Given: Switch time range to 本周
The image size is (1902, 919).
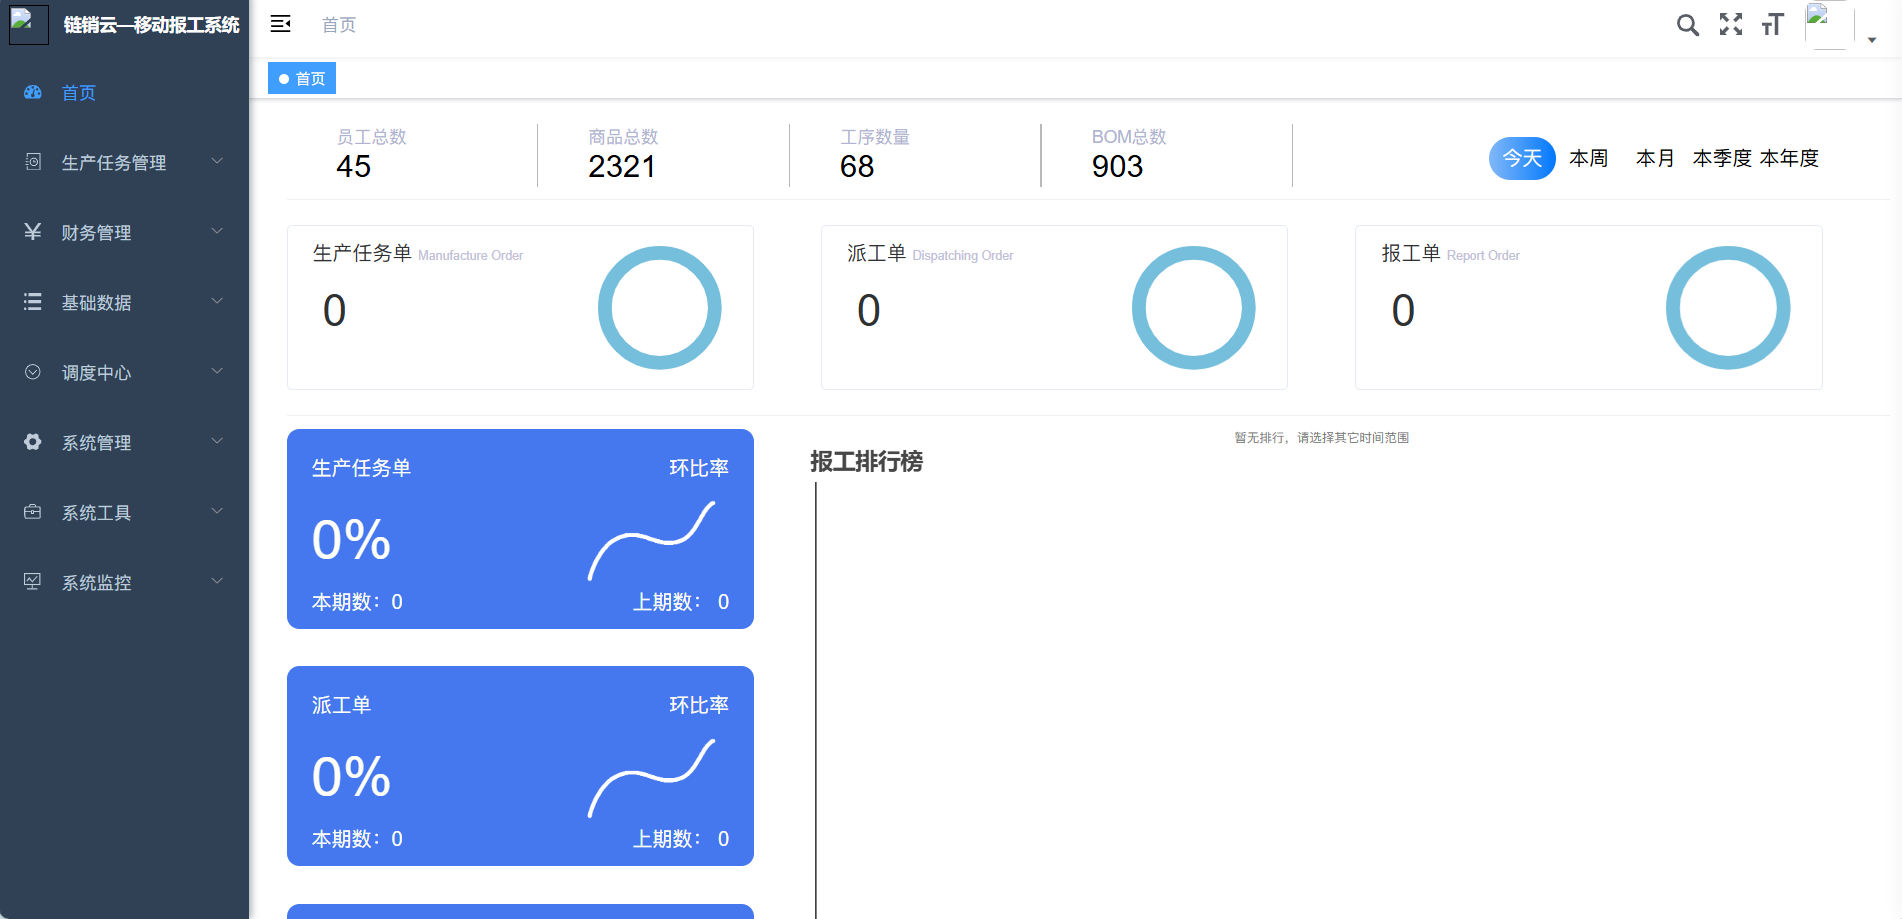Looking at the screenshot, I should [1588, 158].
